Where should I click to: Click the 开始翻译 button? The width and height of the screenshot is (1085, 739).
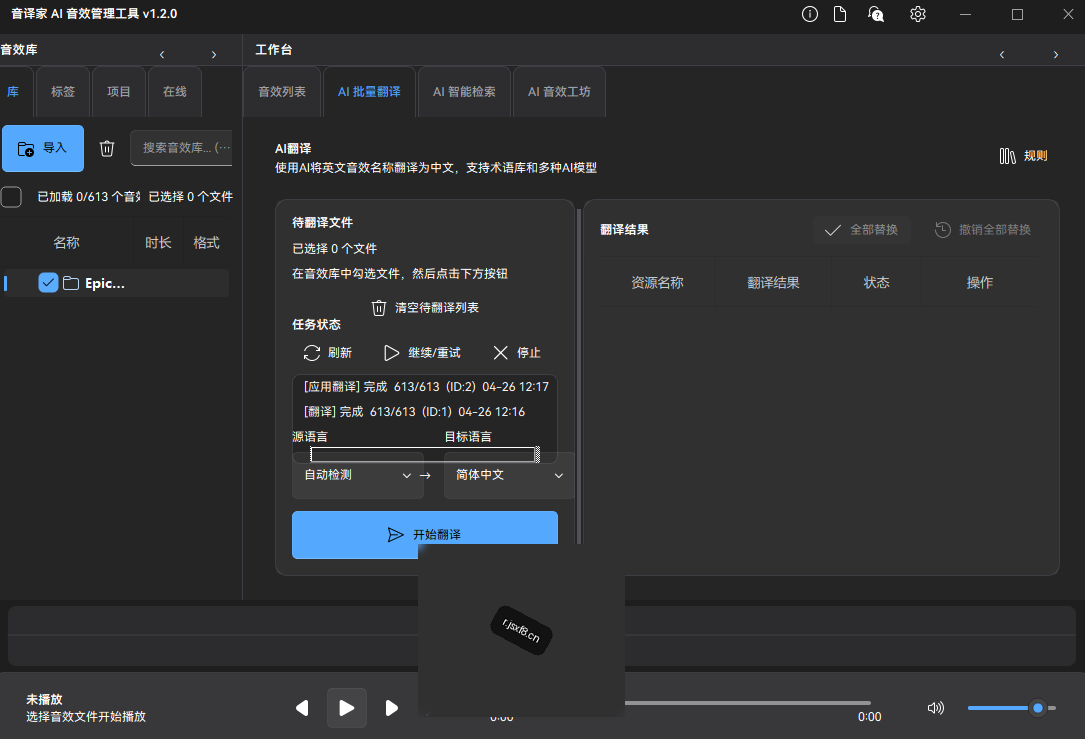(425, 534)
